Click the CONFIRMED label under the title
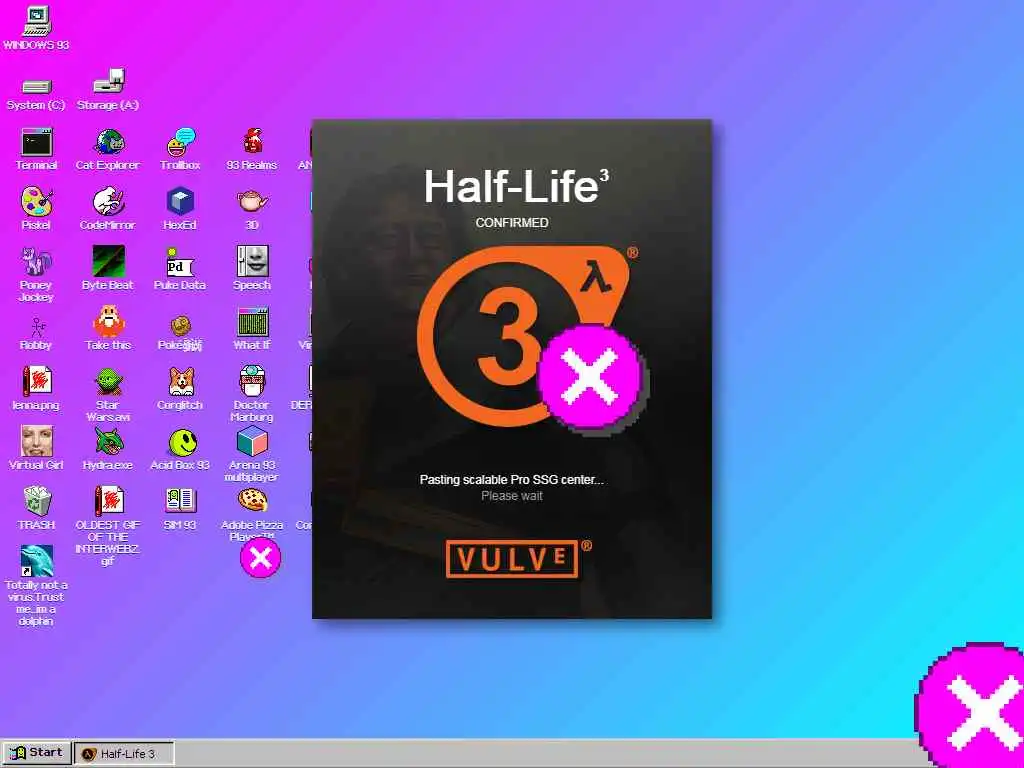The image size is (1024, 768). [x=511, y=223]
